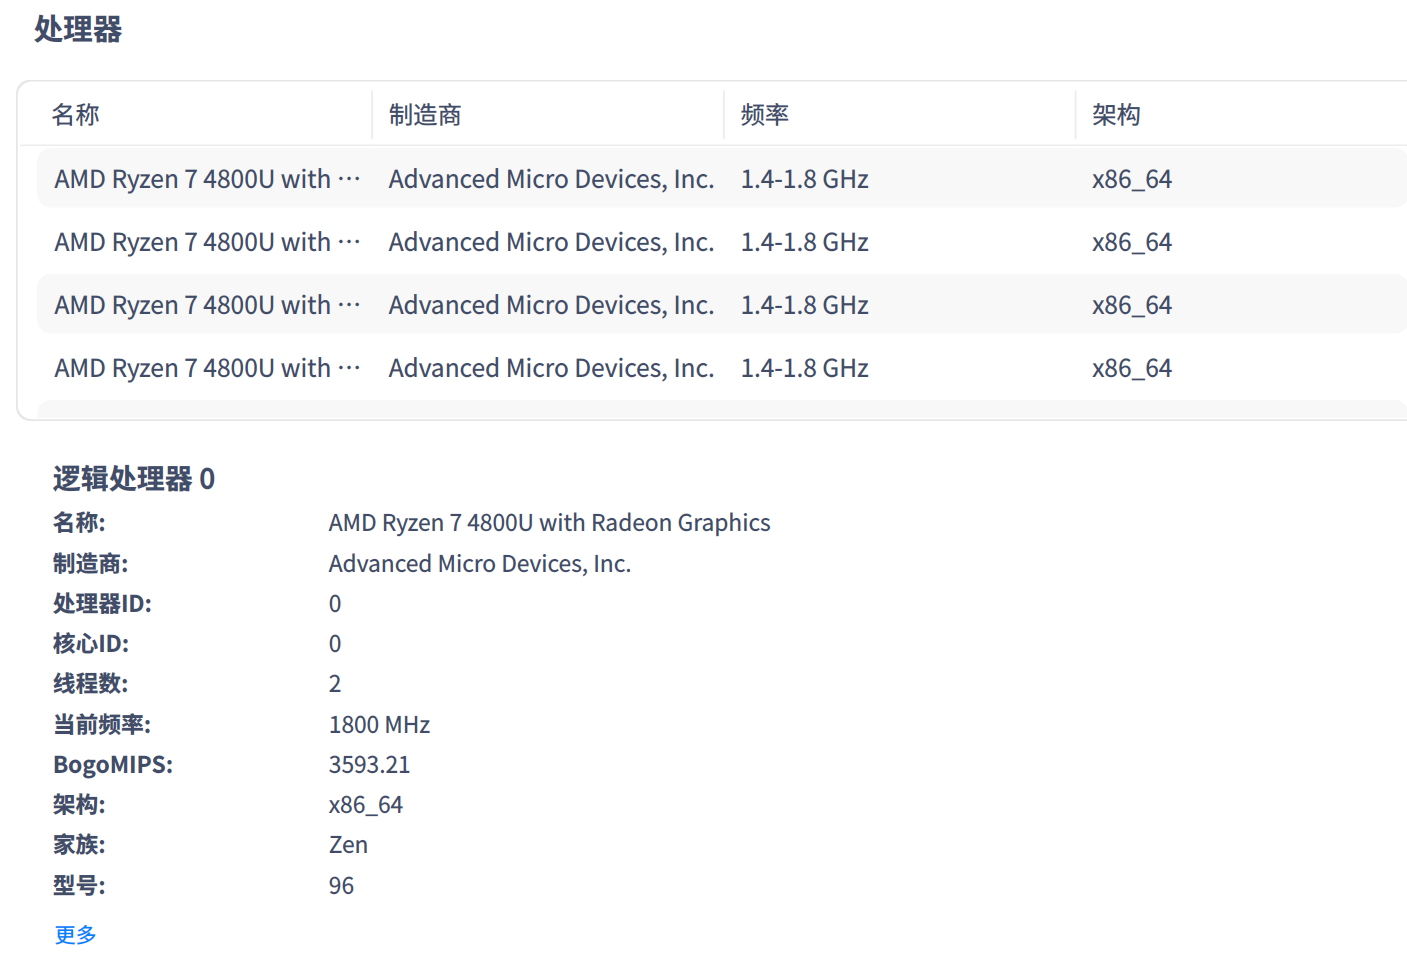Click the 线程数: label

click(x=91, y=684)
